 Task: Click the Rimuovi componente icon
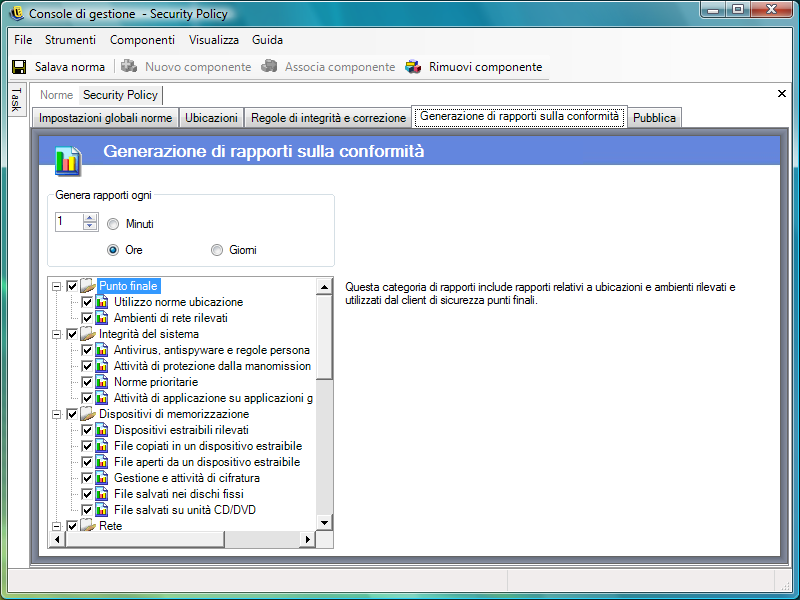click(413, 67)
